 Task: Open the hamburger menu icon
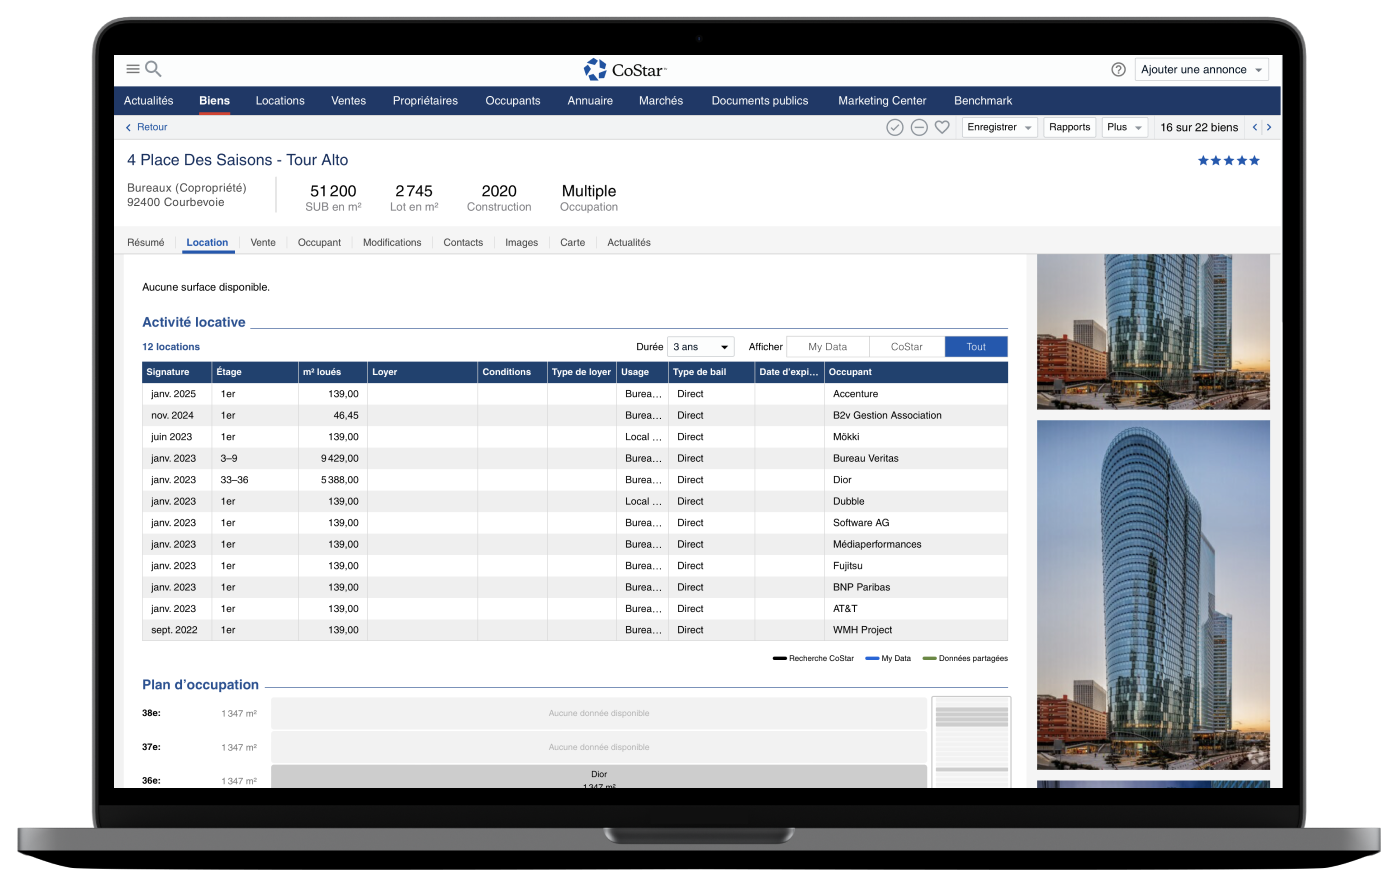pyautogui.click(x=132, y=69)
